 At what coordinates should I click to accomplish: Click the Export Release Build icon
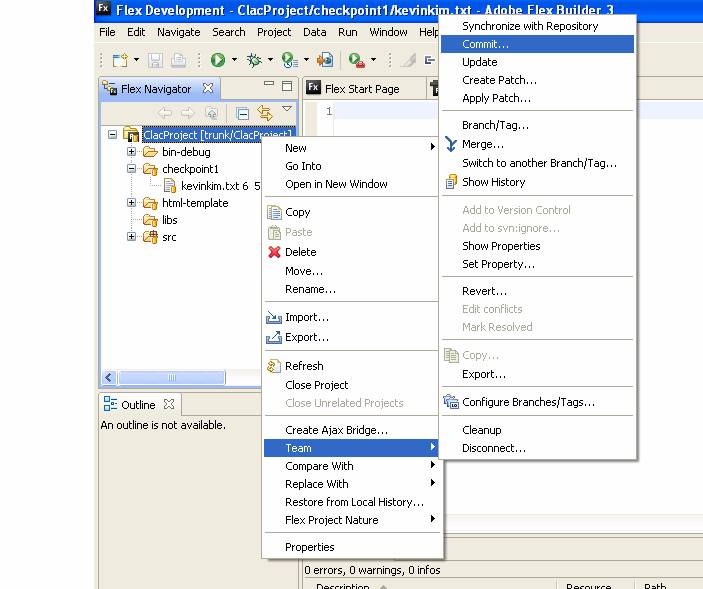click(325, 60)
